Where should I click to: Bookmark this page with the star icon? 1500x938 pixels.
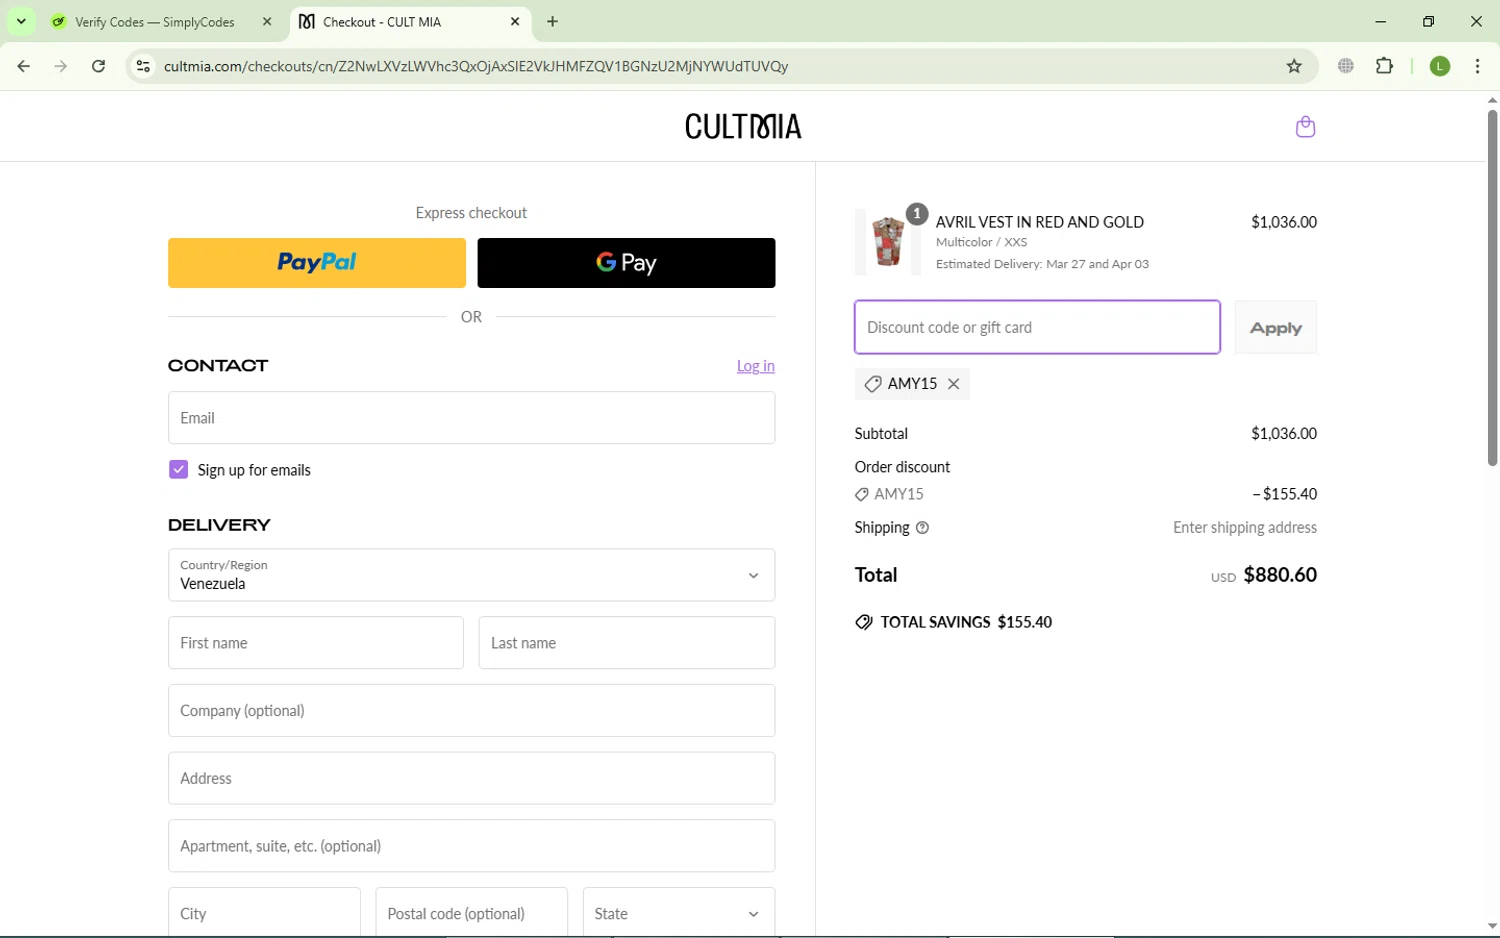tap(1294, 67)
